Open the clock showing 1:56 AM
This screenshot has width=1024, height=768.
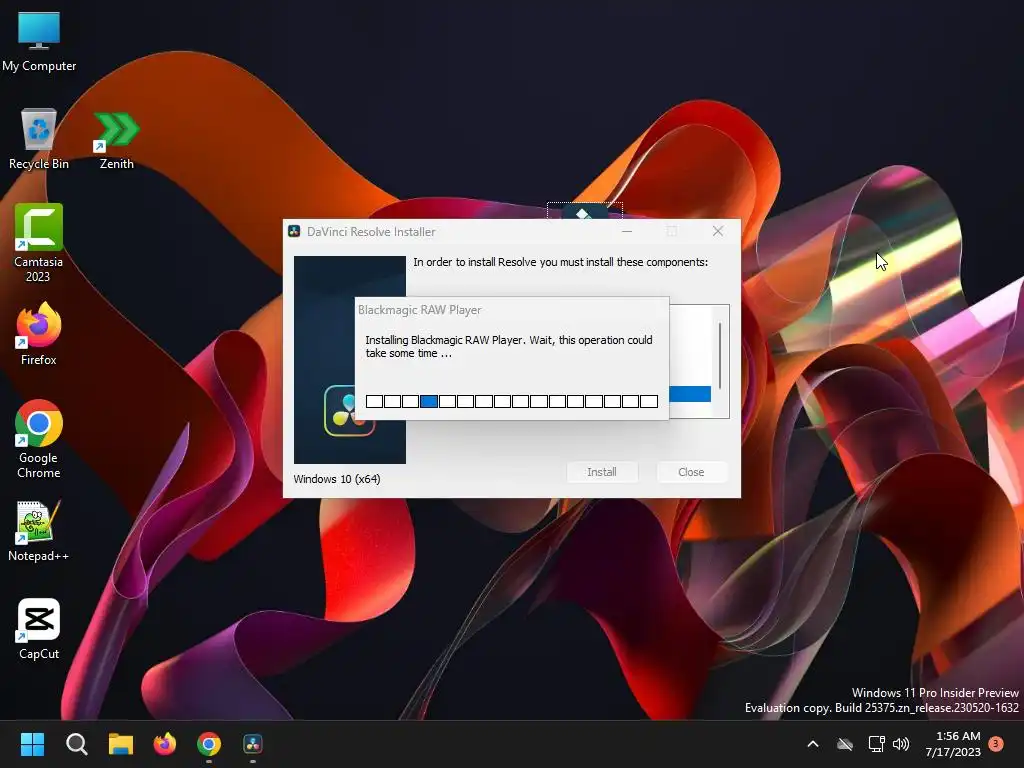953,744
